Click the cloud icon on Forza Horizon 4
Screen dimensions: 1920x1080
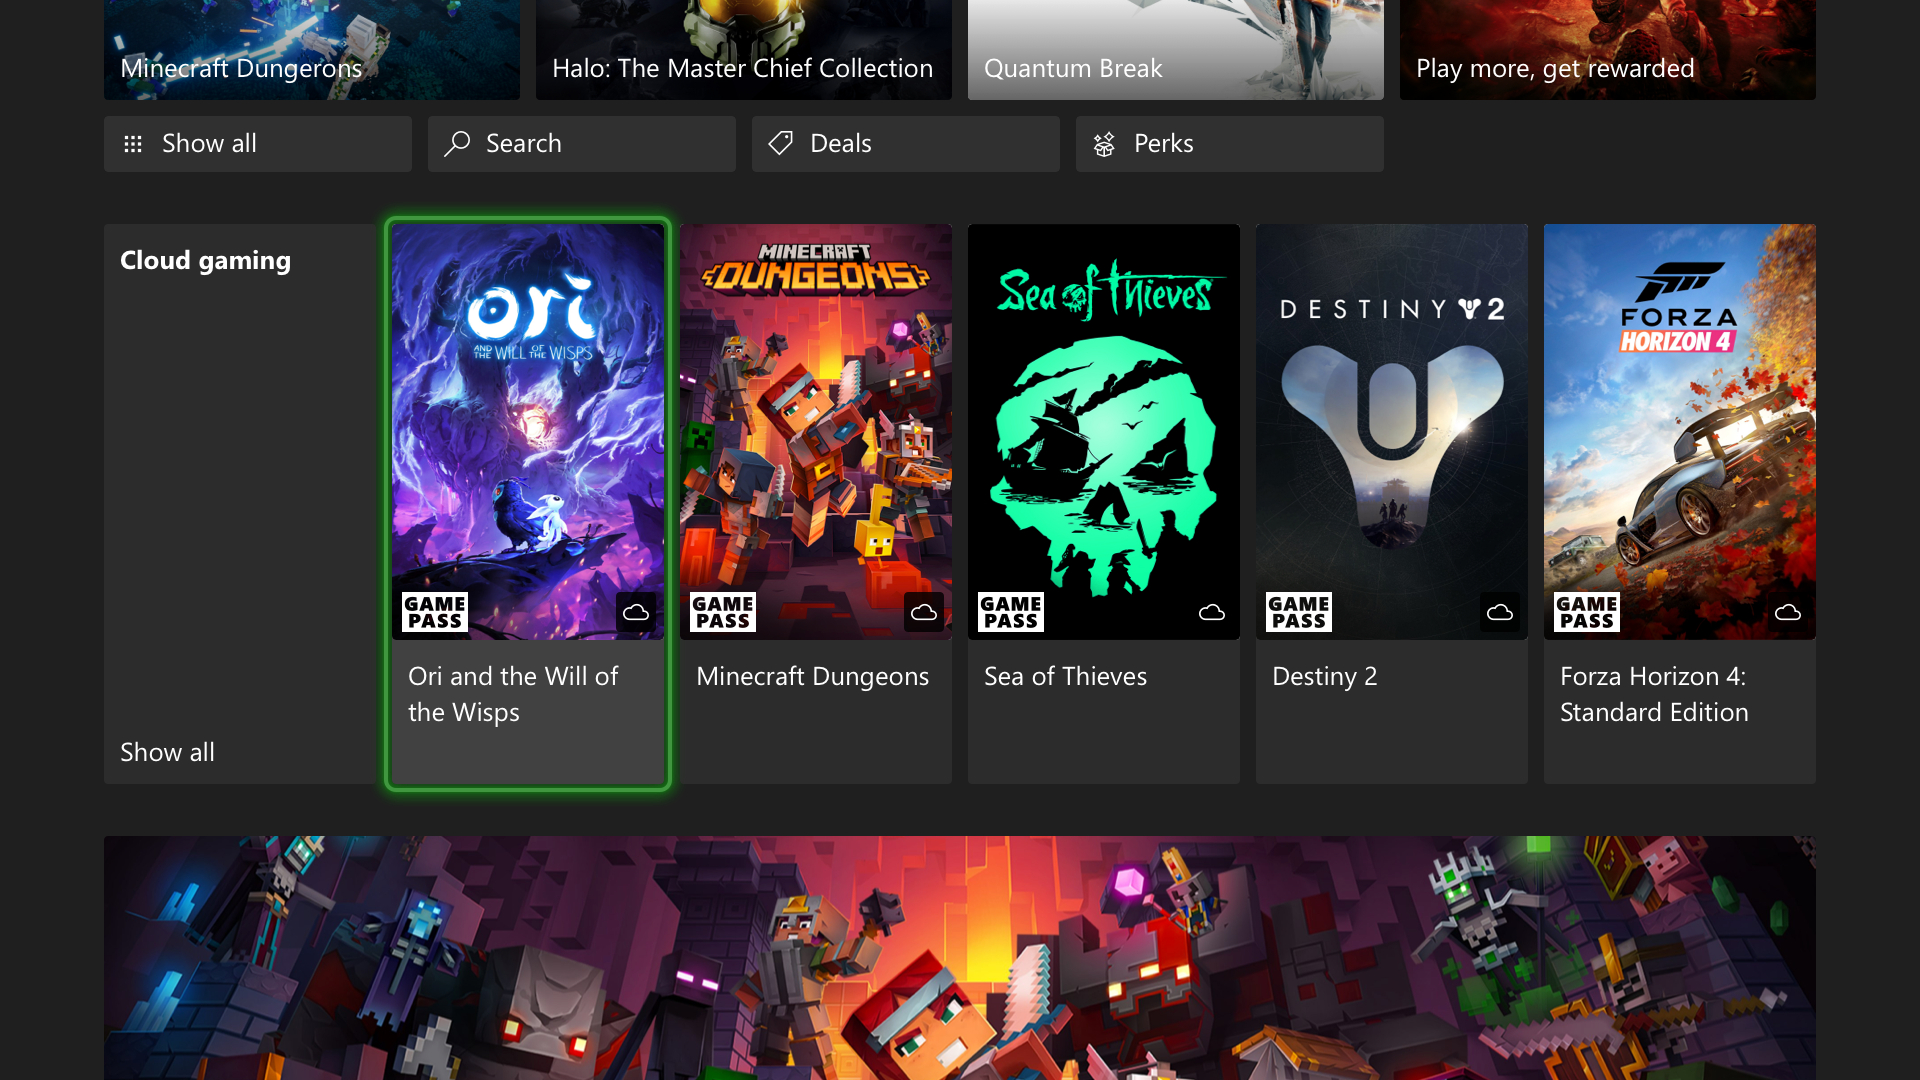pyautogui.click(x=1785, y=611)
